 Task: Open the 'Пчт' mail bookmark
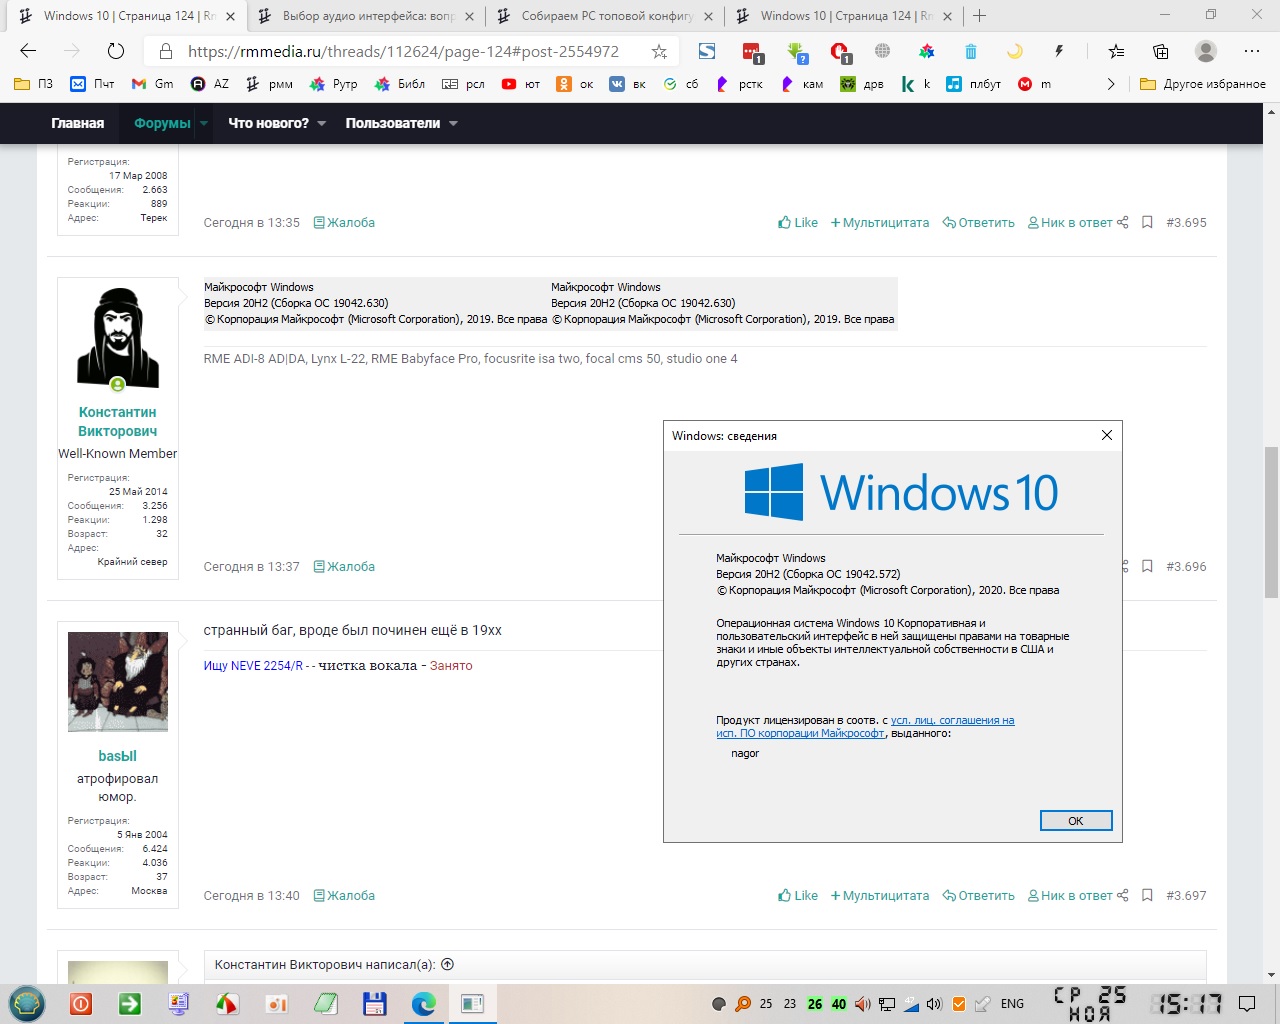(92, 84)
